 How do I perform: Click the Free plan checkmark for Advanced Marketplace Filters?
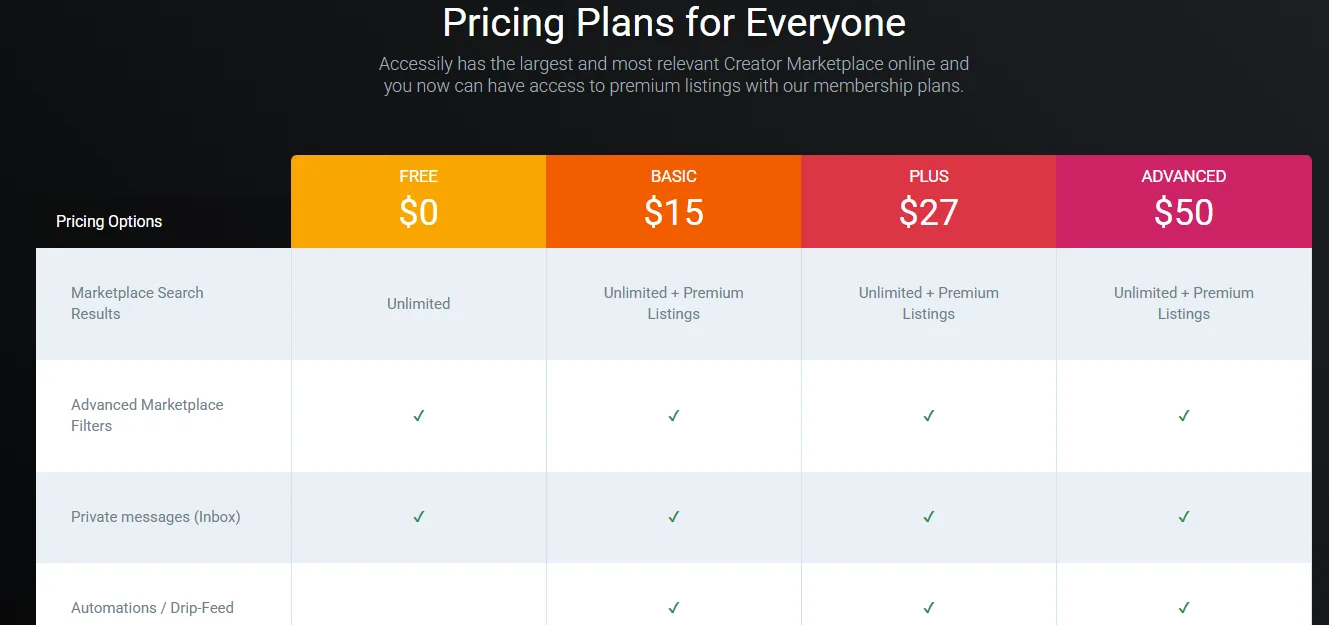419,416
